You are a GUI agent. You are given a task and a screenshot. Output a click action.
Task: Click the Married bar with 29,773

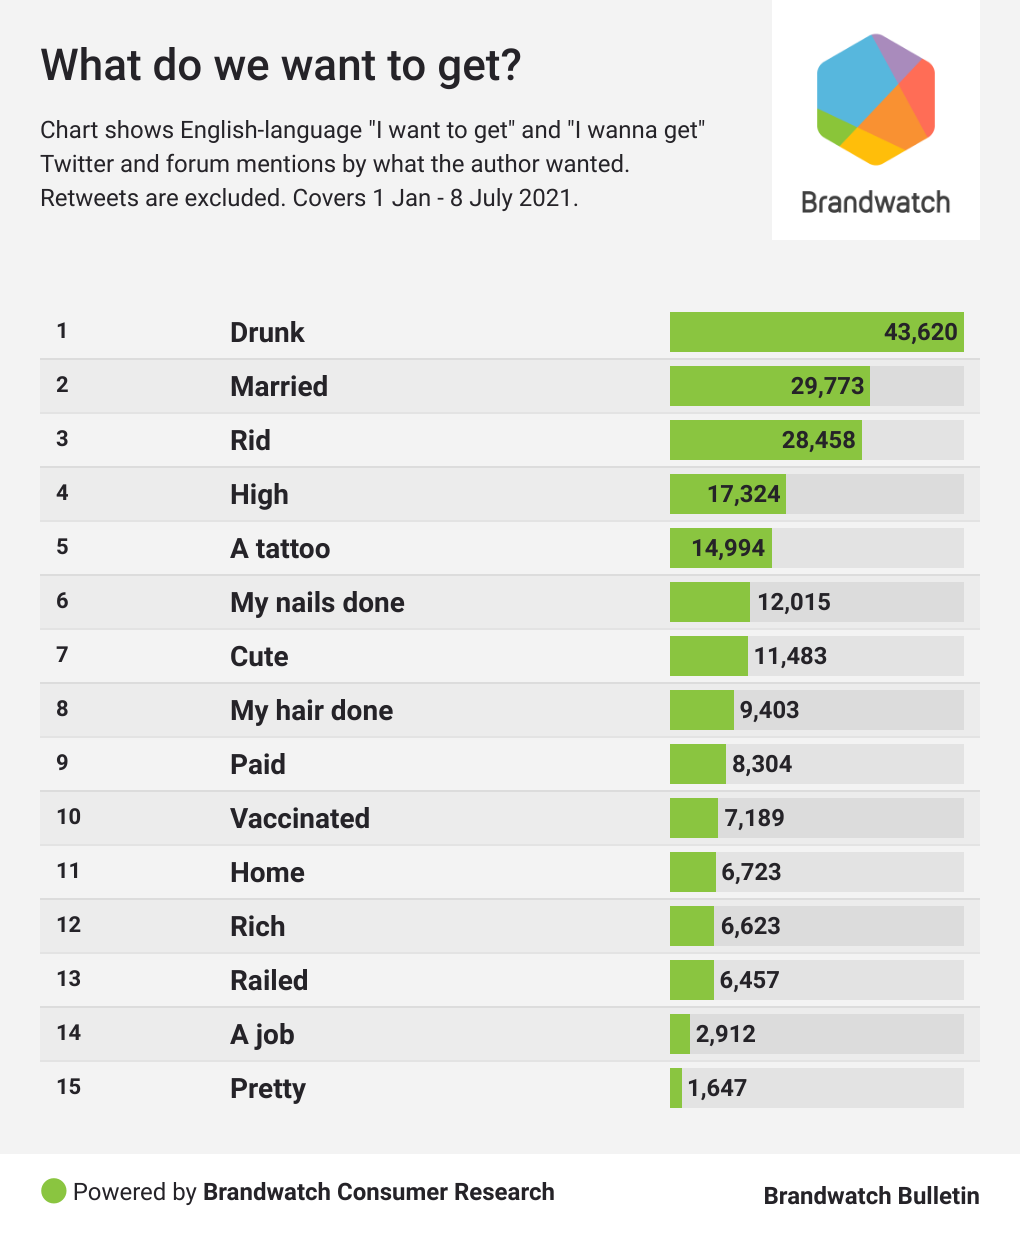pos(769,386)
